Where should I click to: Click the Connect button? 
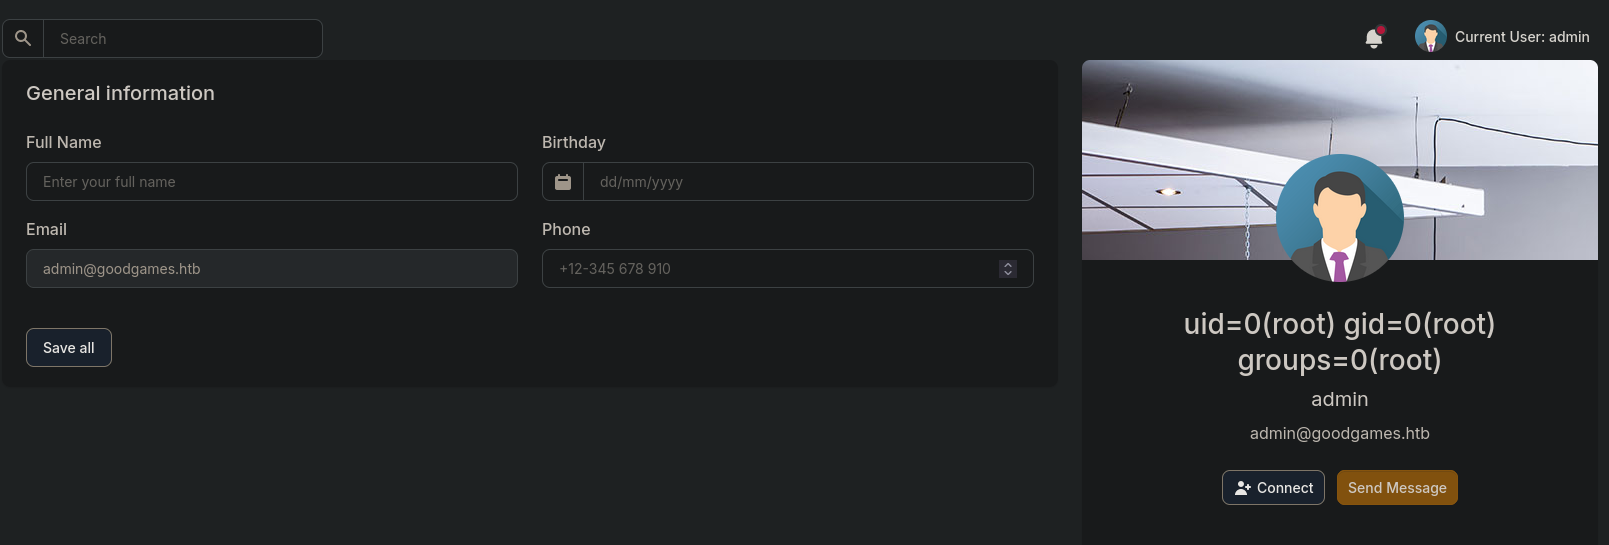1273,488
